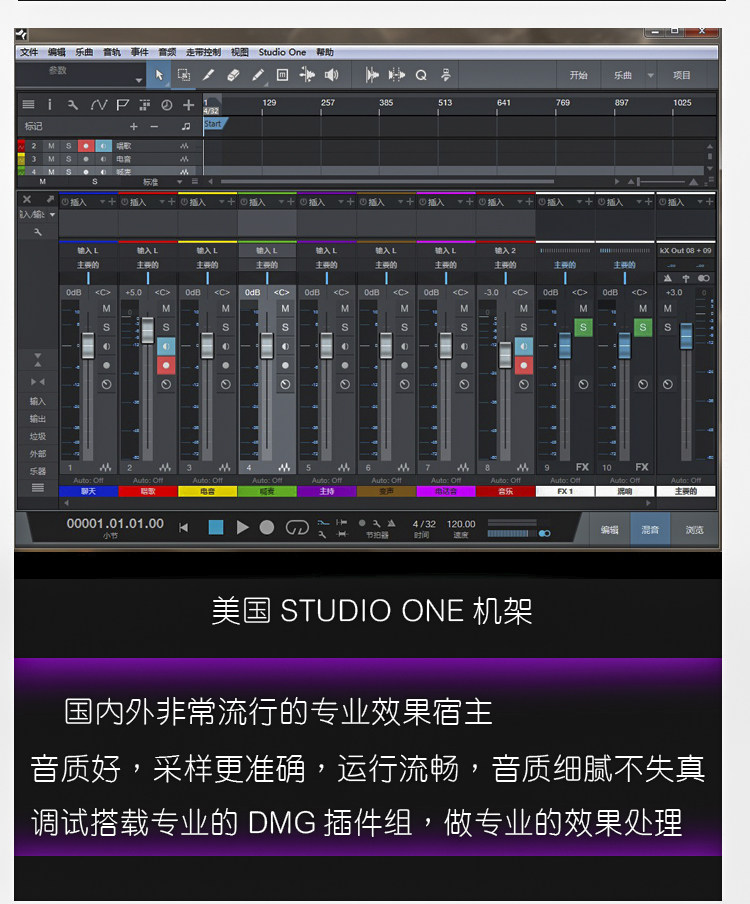The height and width of the screenshot is (904, 750).
Task: Select the Listen speaker tool
Action: click(x=331, y=75)
